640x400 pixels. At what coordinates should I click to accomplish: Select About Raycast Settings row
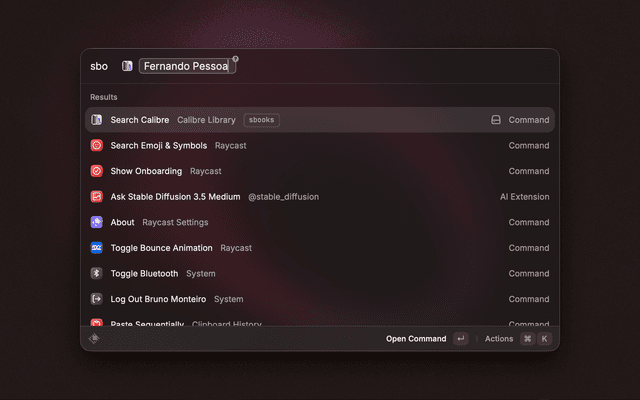click(320, 222)
